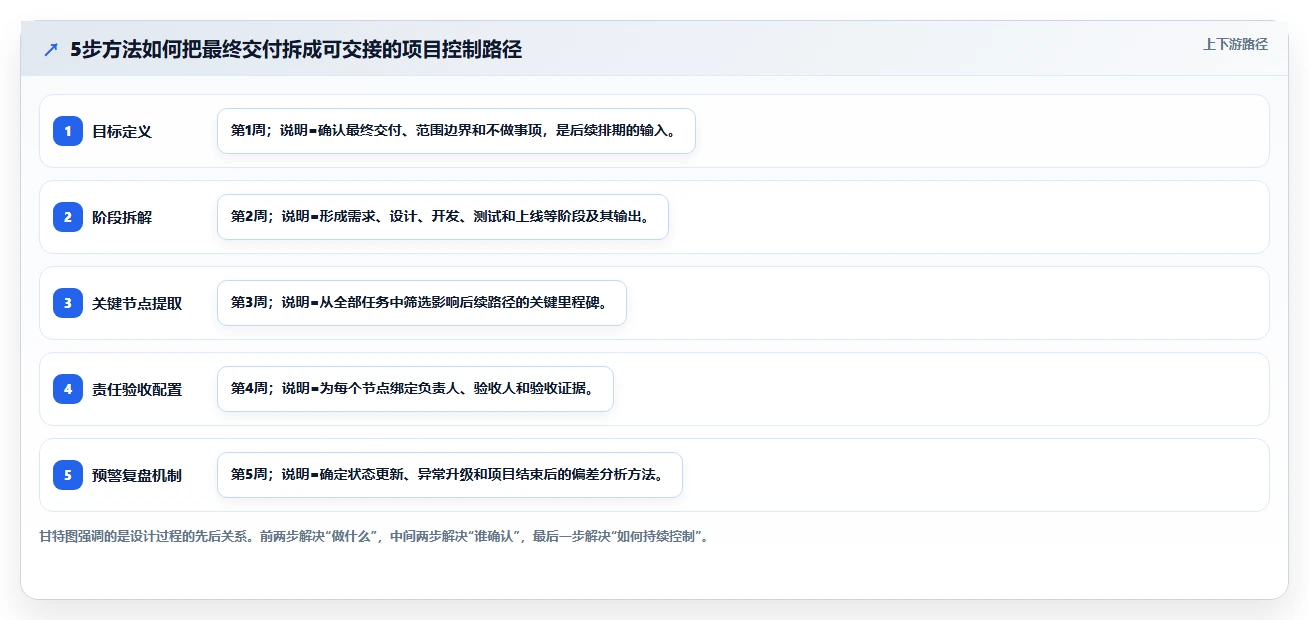Select the 责任验收配置 step label
The width and height of the screenshot is (1309, 620).
pos(137,389)
